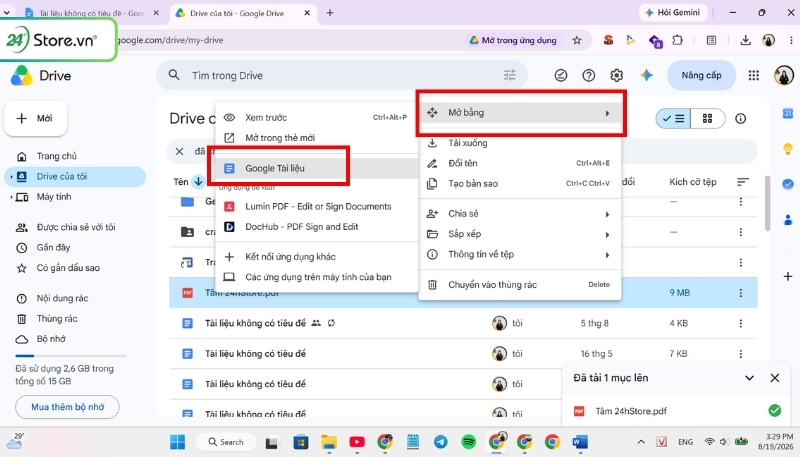Expand the Sắp xếp submenu
The image size is (800, 457).
[520, 234]
